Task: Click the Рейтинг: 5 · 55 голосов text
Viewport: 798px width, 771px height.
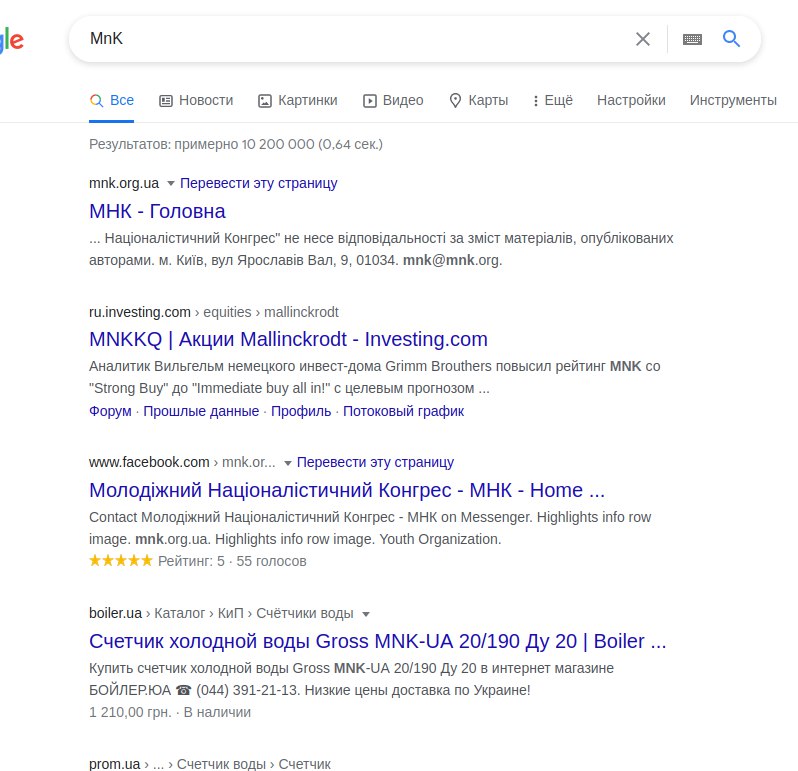Action: [x=232, y=561]
